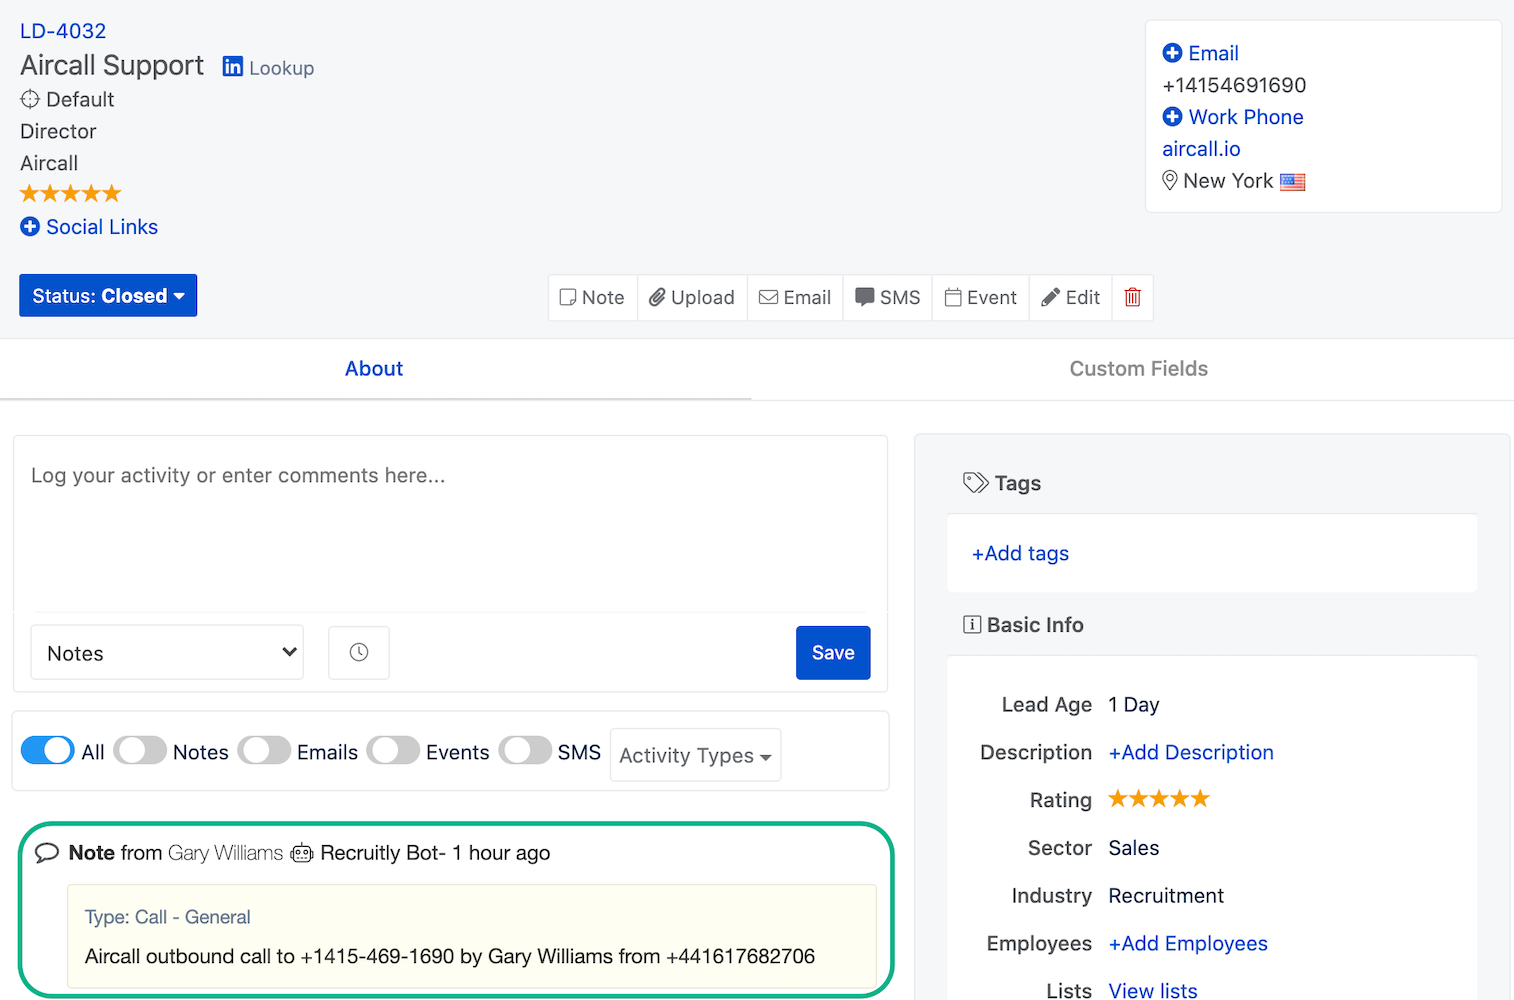
Task: Open the View lists link
Action: point(1153,990)
